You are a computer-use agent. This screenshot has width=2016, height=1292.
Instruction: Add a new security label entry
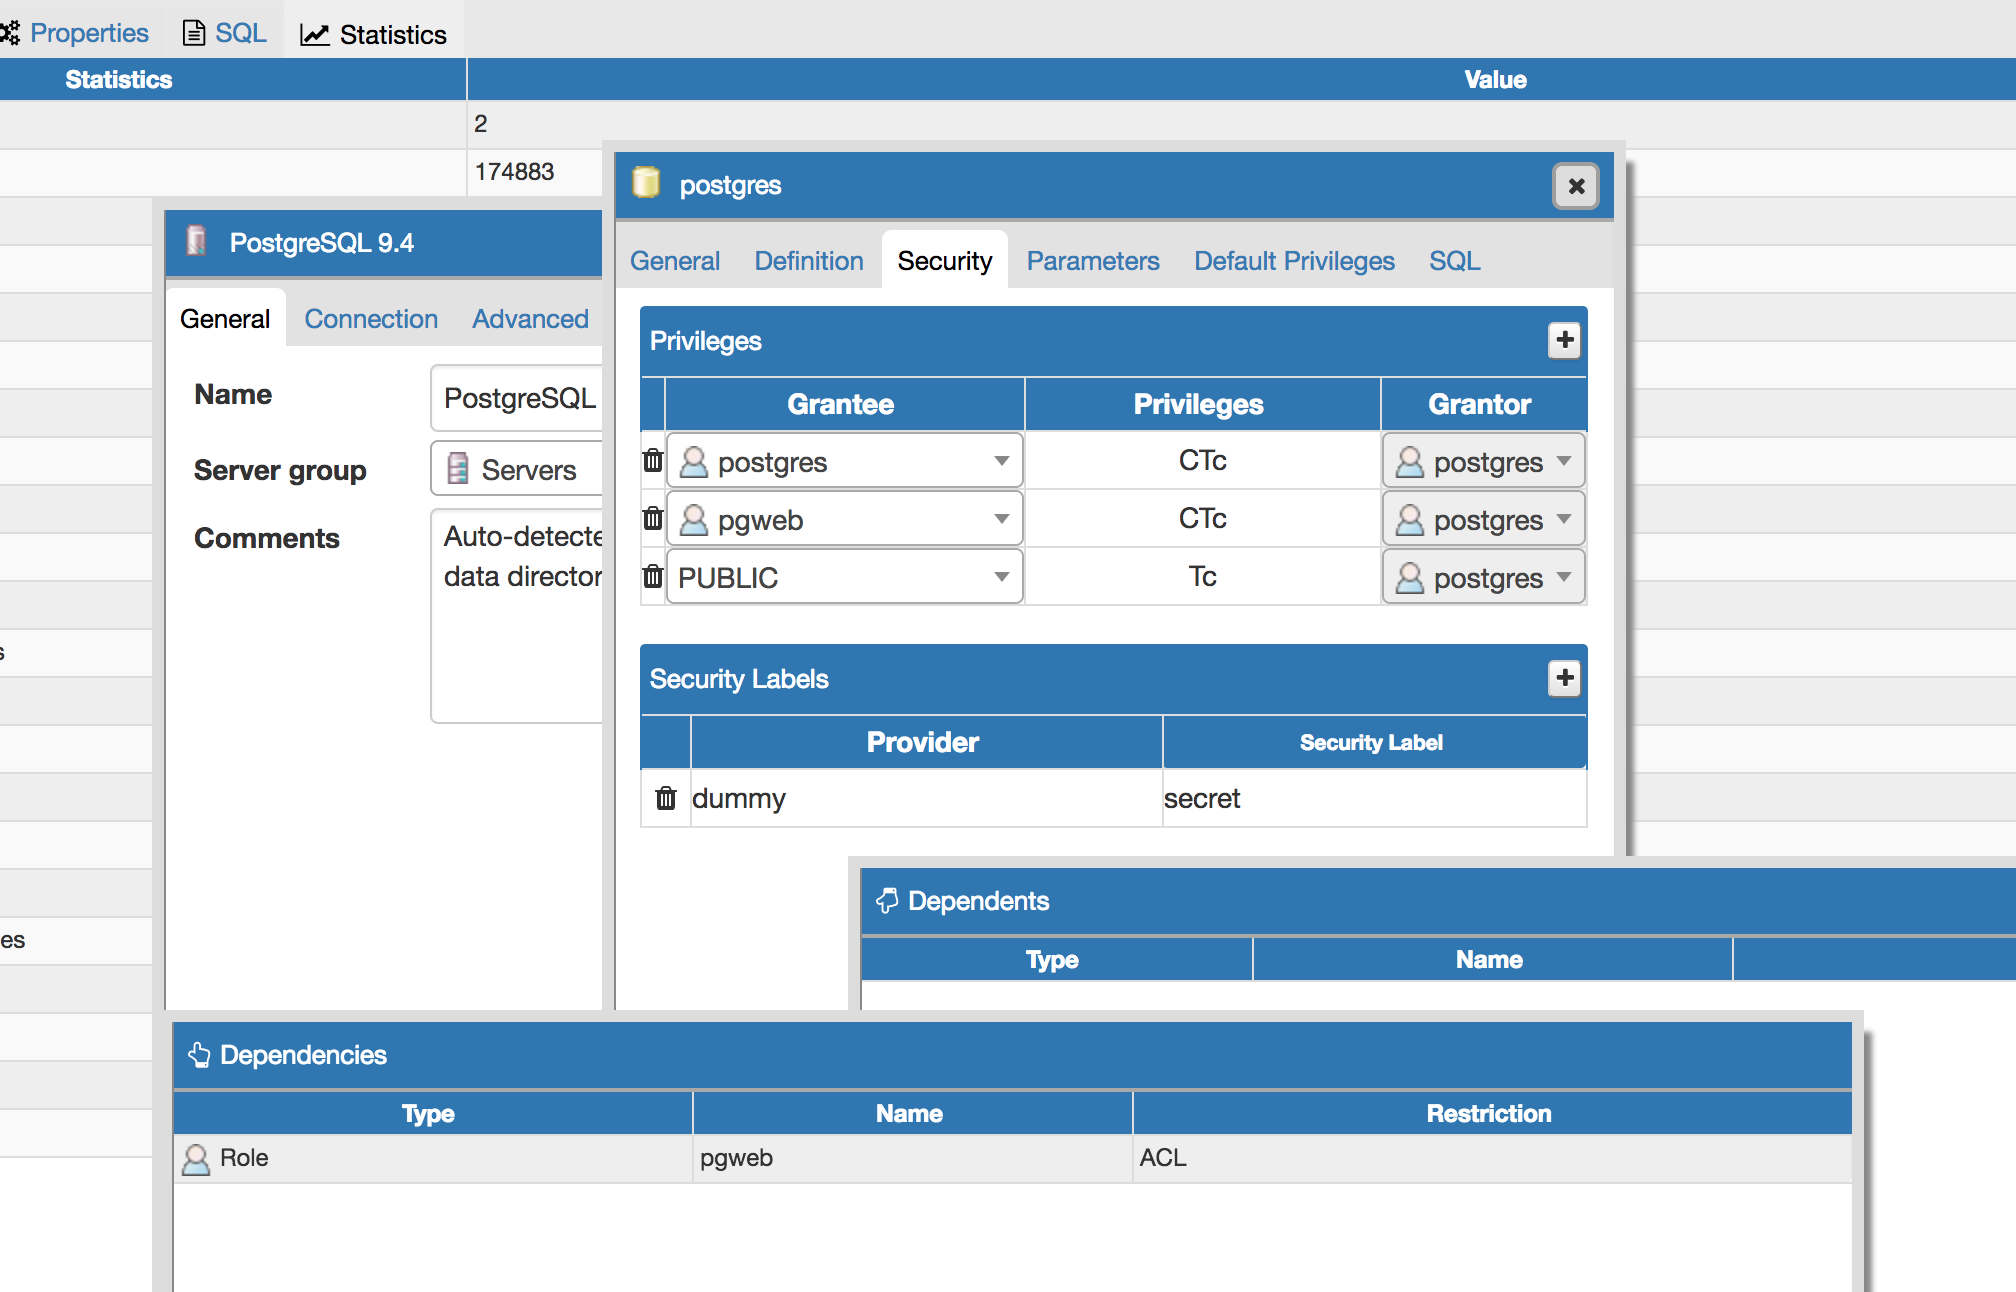point(1564,678)
